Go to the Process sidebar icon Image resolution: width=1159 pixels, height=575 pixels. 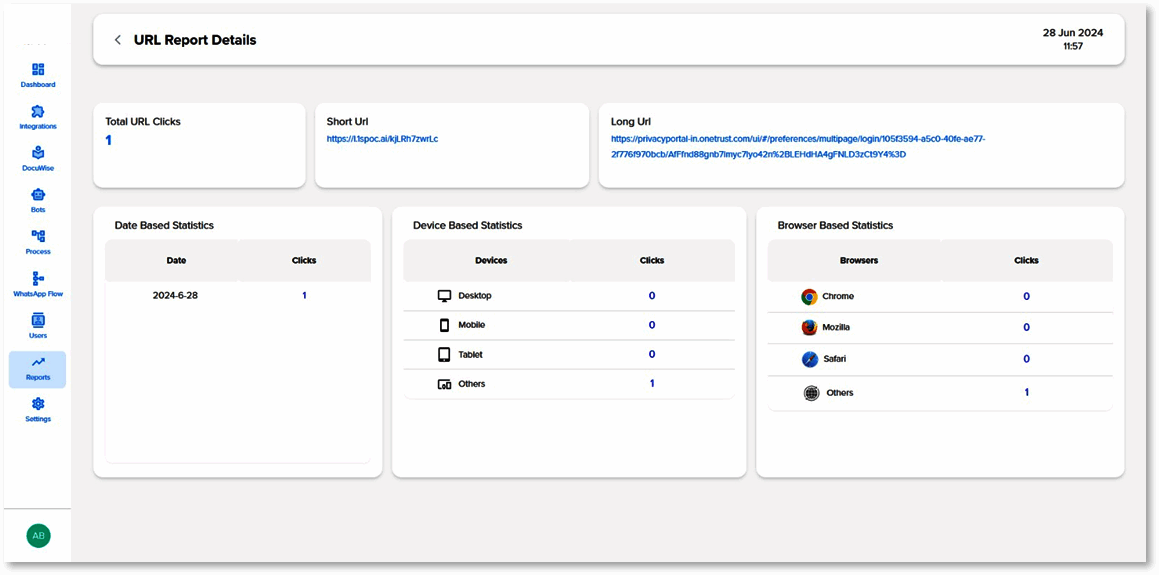38,237
